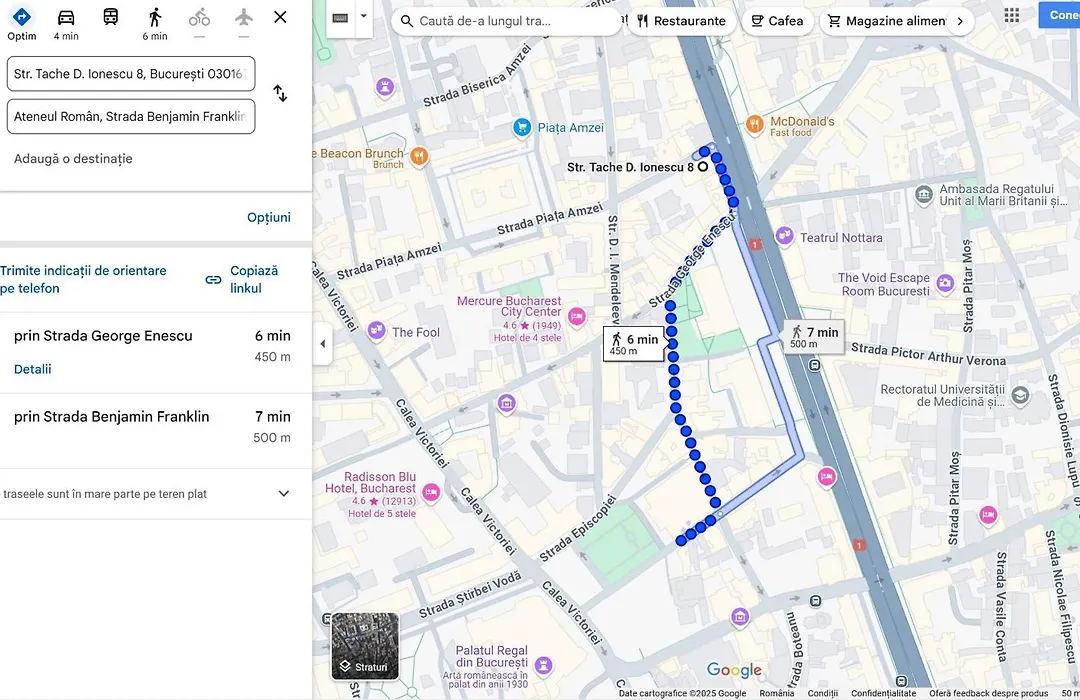Viewport: 1080px width, 700px height.
Task: Add a destination to the route
Action: click(73, 158)
